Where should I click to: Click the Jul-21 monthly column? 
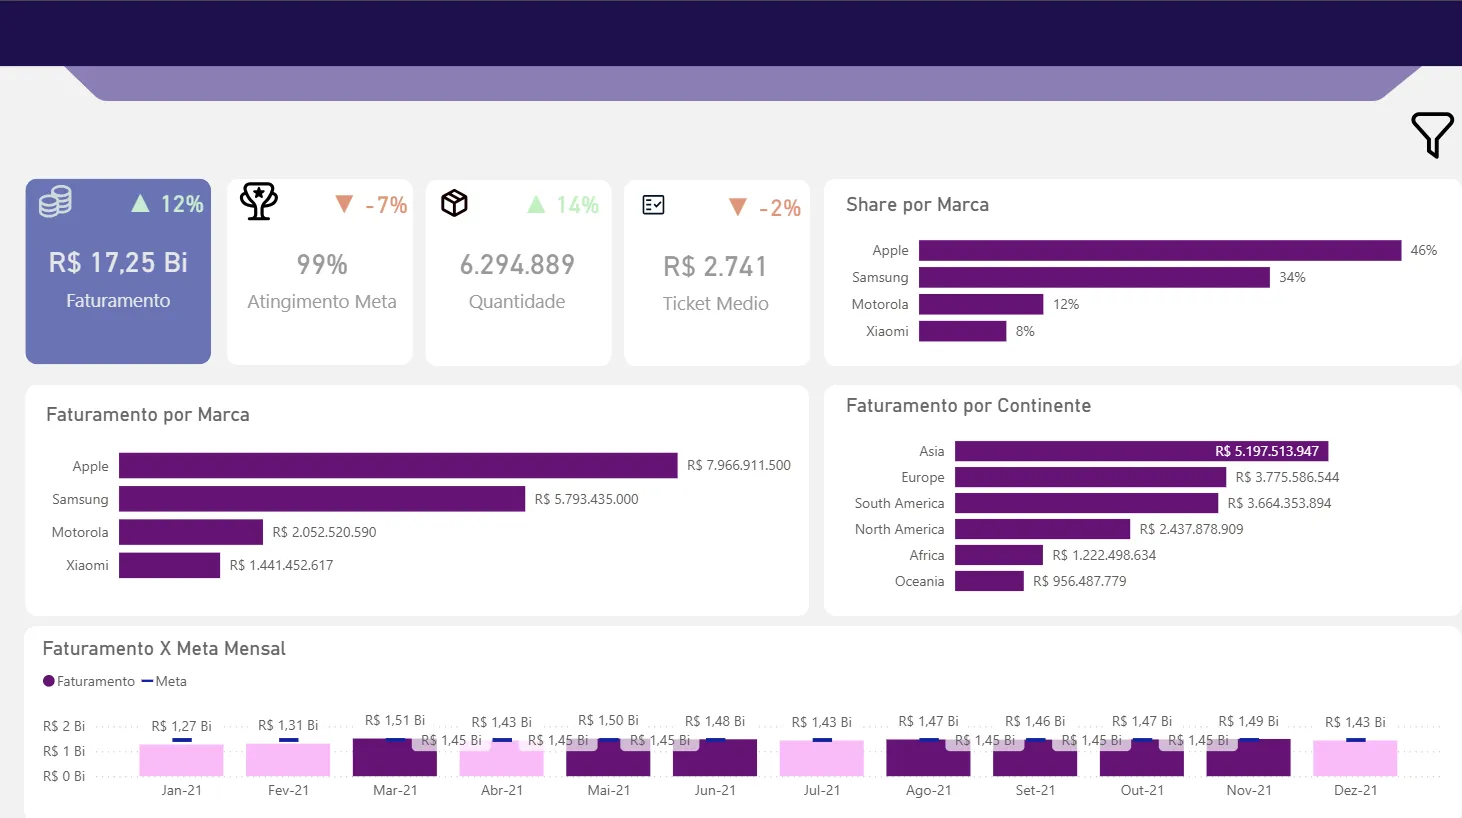pyautogui.click(x=822, y=758)
